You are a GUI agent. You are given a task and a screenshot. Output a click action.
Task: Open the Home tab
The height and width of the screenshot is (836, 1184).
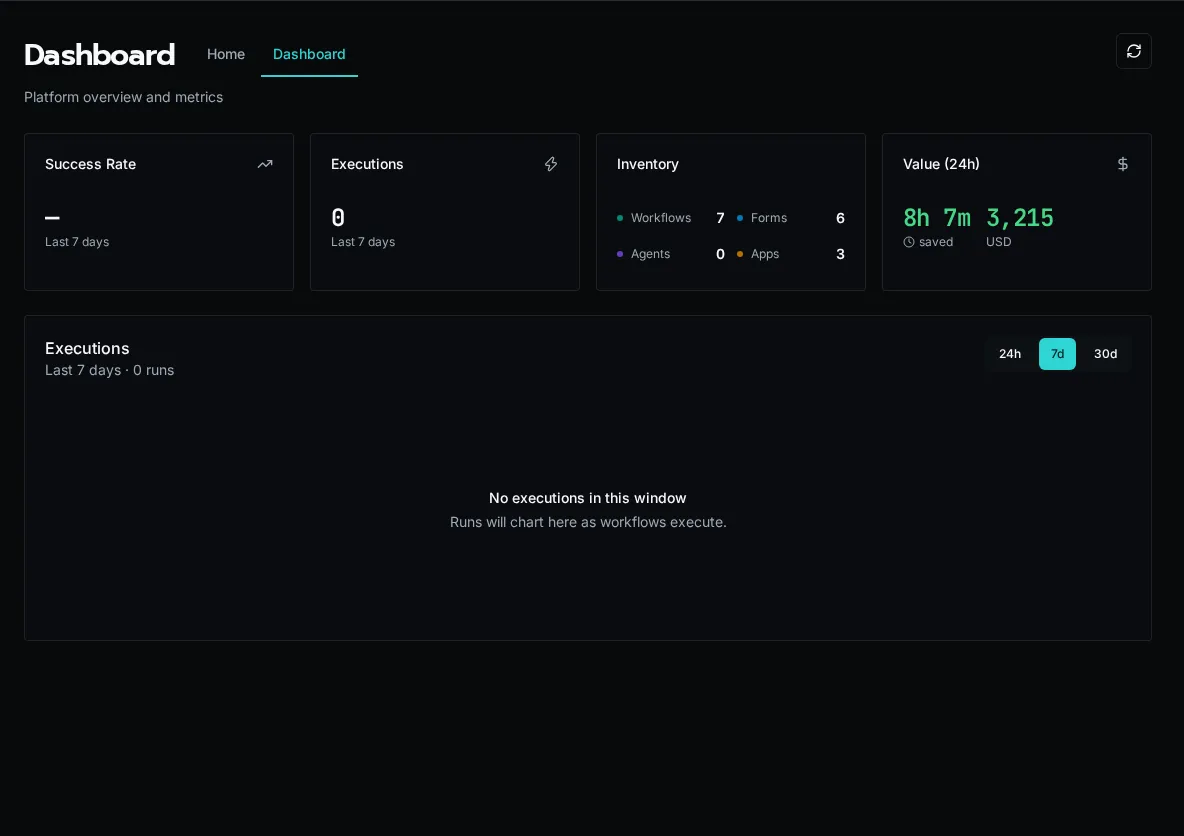point(226,54)
